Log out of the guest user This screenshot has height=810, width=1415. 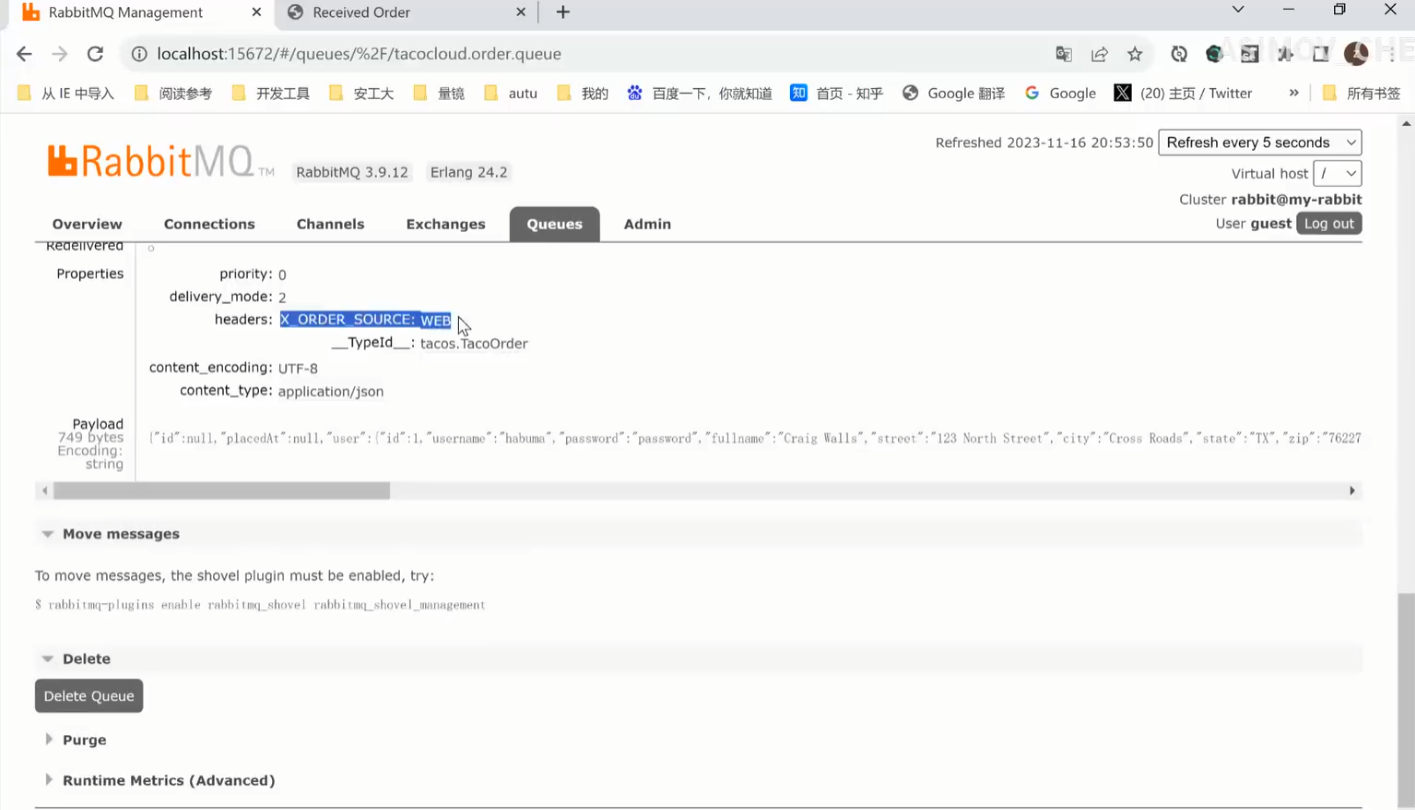tap(1328, 223)
